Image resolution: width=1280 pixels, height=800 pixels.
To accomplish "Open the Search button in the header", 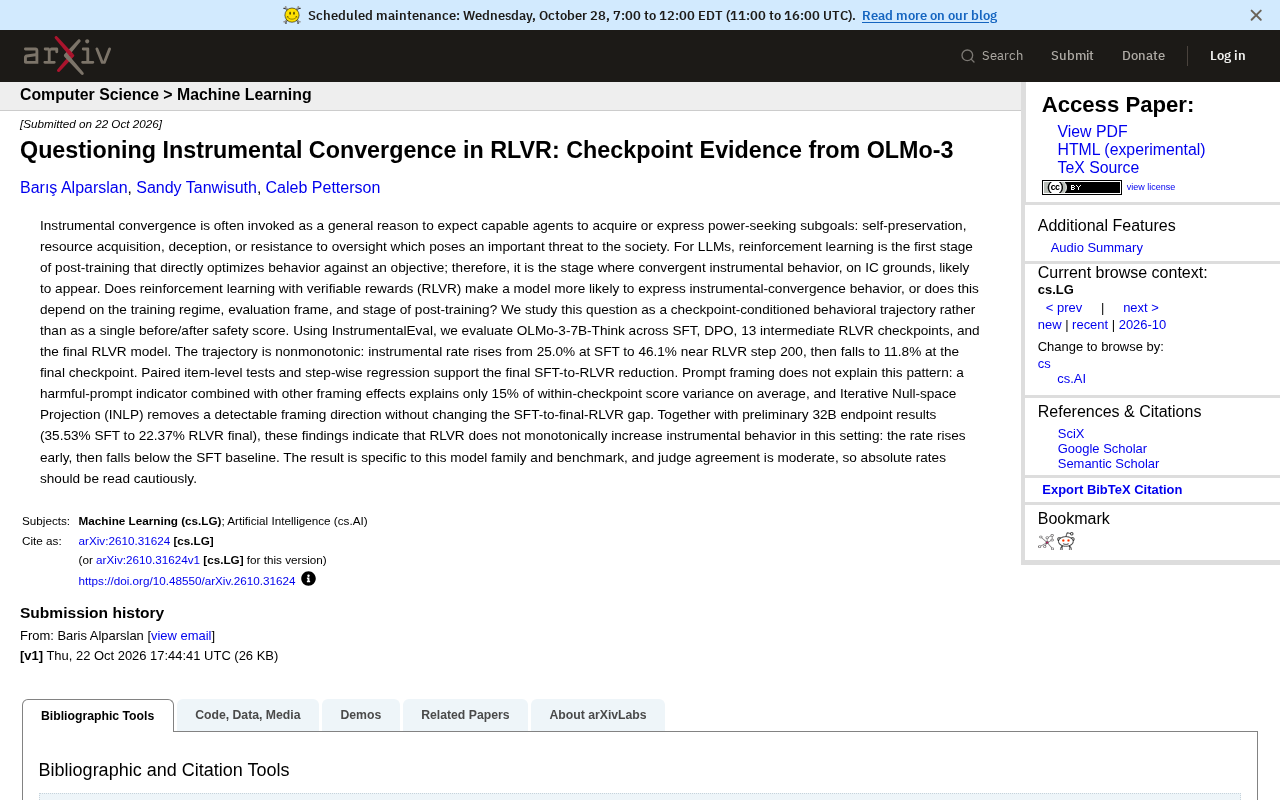I will [992, 56].
